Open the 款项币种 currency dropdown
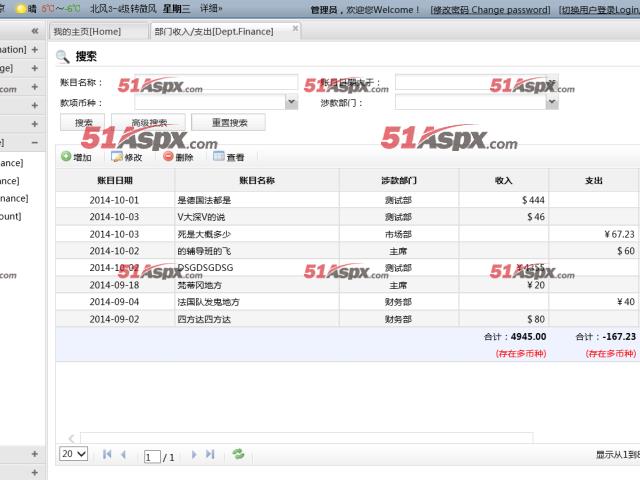The width and height of the screenshot is (640, 480). [x=291, y=102]
